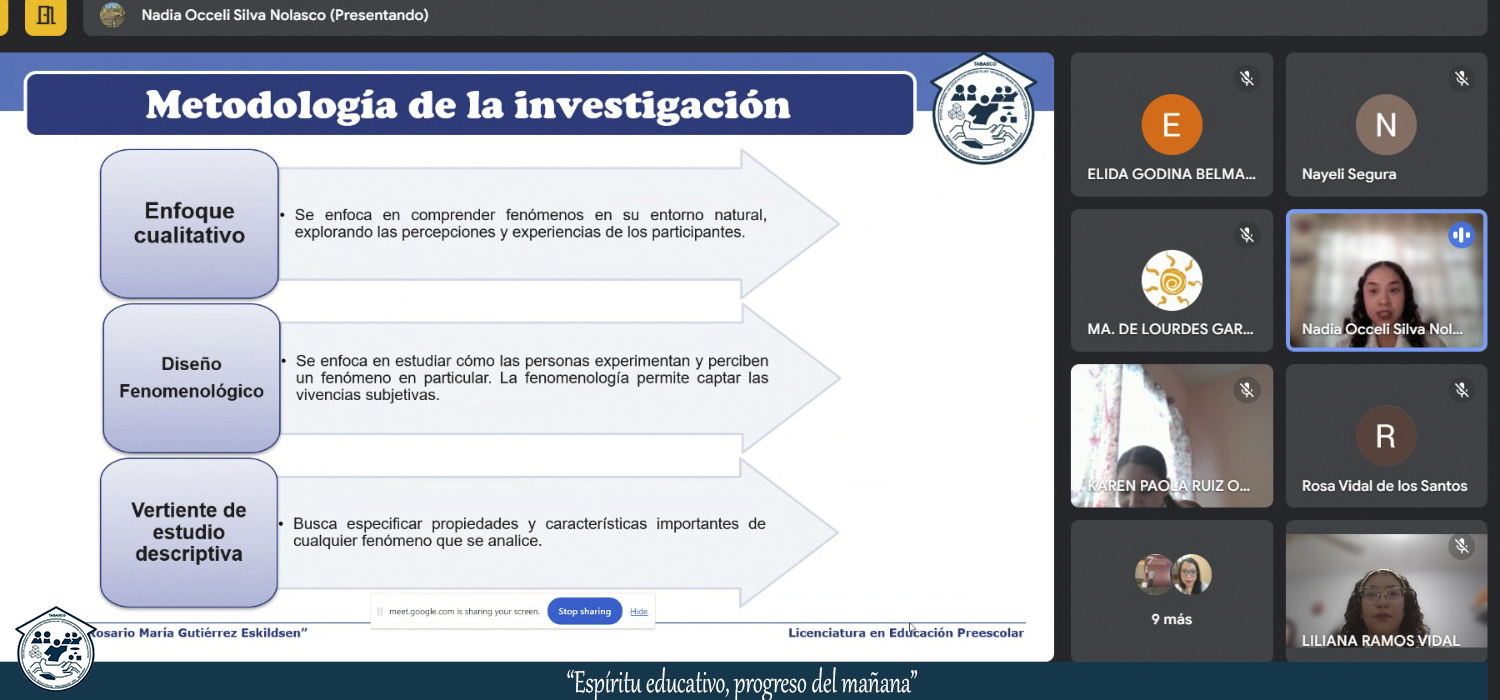Select Karen Paola Ruiz's video tile
The height and width of the screenshot is (700, 1500).
pos(1172,436)
